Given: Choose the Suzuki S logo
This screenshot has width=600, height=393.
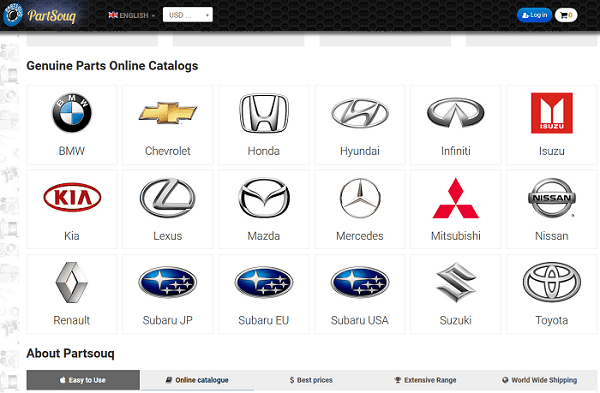Looking at the screenshot, I should [455, 282].
